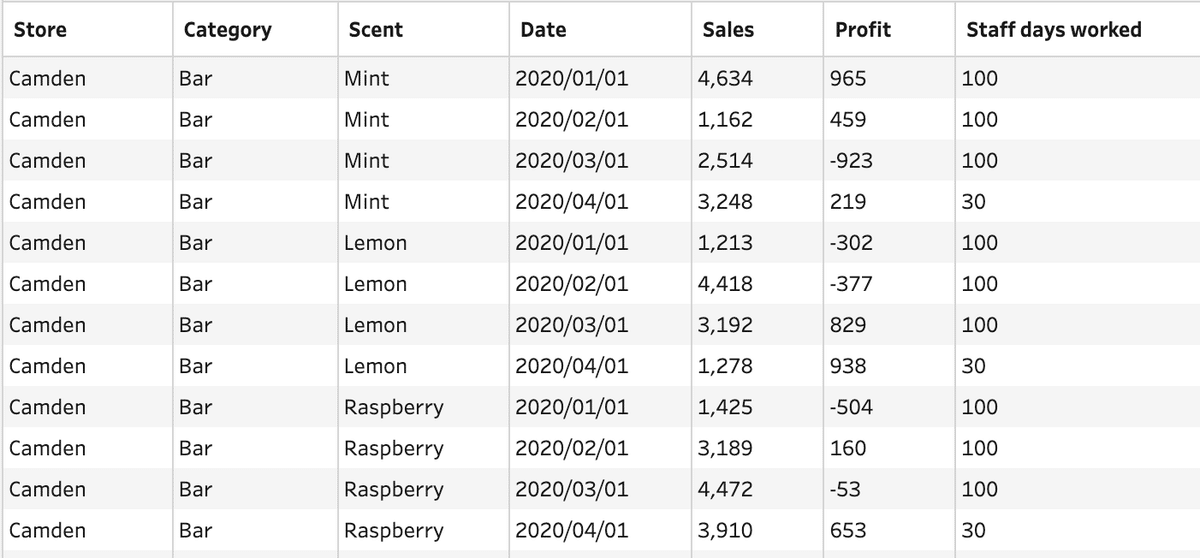Select the Profit column header
Viewport: 1200px width, 558px height.
point(862,30)
